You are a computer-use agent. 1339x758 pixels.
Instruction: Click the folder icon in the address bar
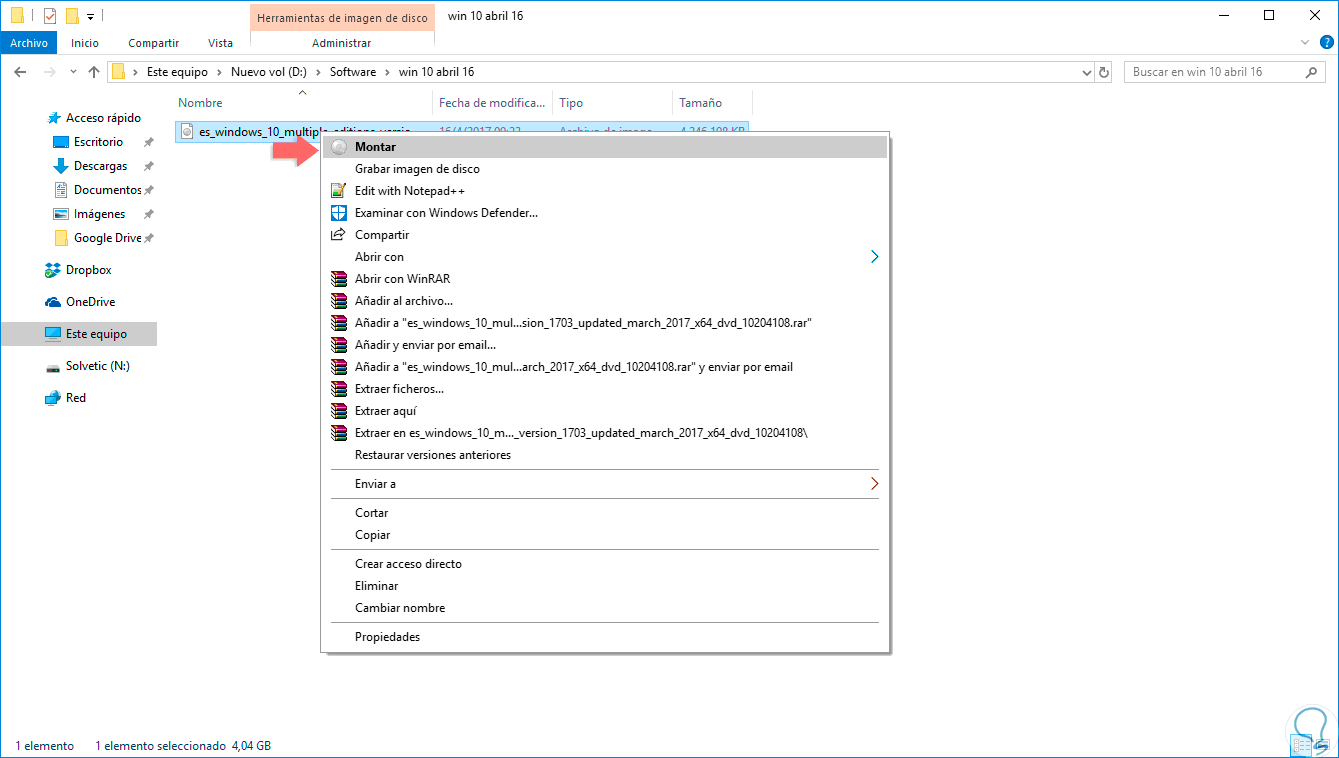(x=119, y=72)
